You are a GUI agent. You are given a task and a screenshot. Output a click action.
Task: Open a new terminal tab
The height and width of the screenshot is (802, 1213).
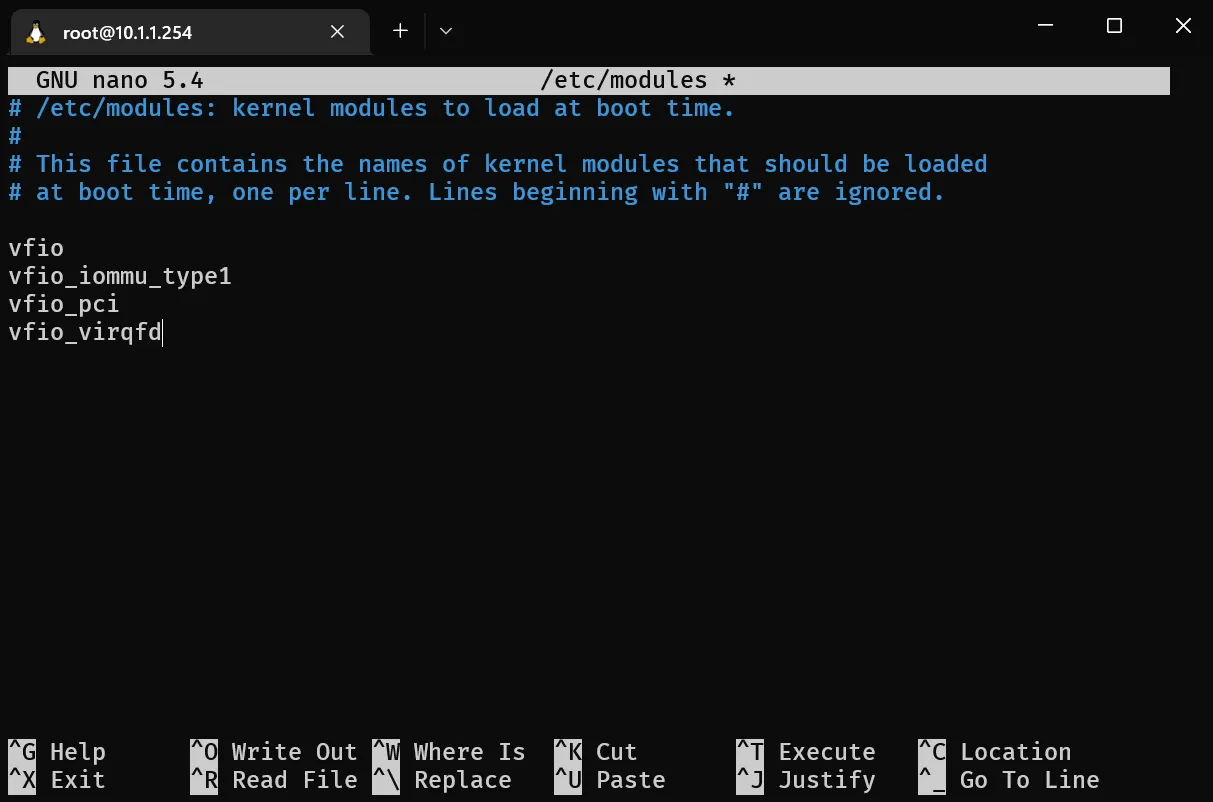point(400,31)
